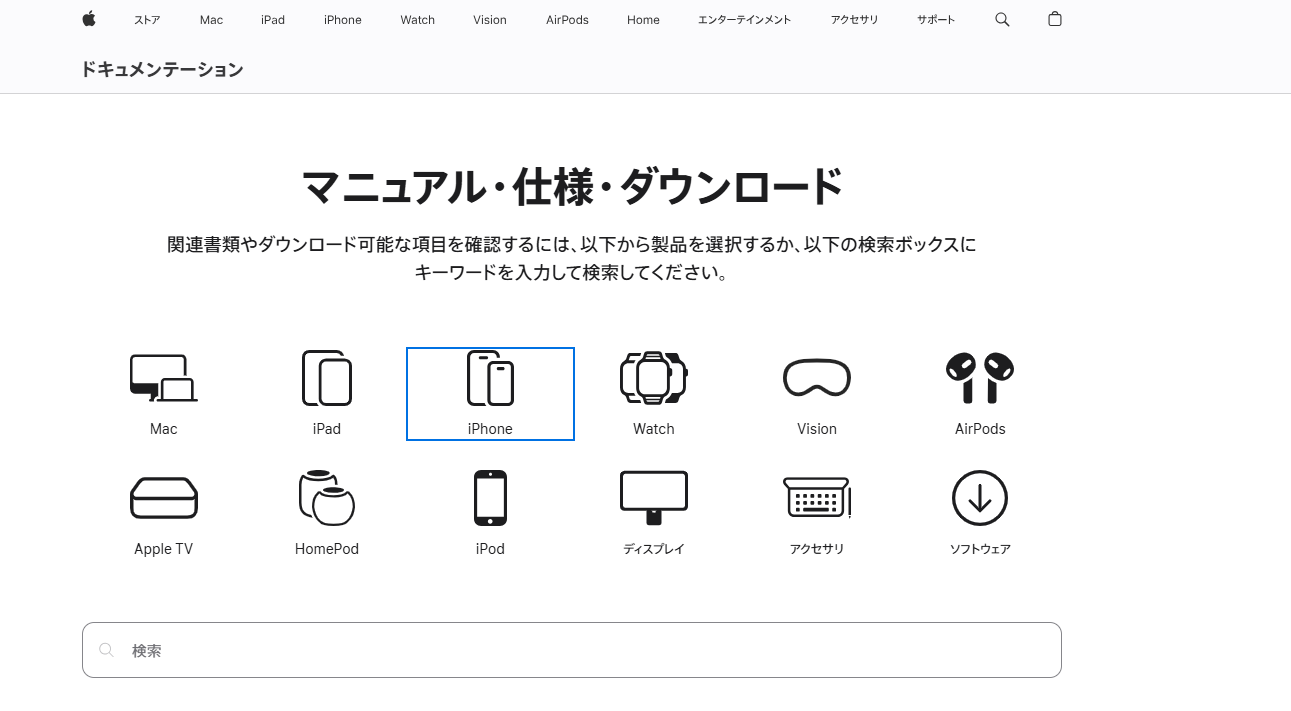Pick the Vision headset icon
The width and height of the screenshot is (1291, 711).
tap(817, 378)
